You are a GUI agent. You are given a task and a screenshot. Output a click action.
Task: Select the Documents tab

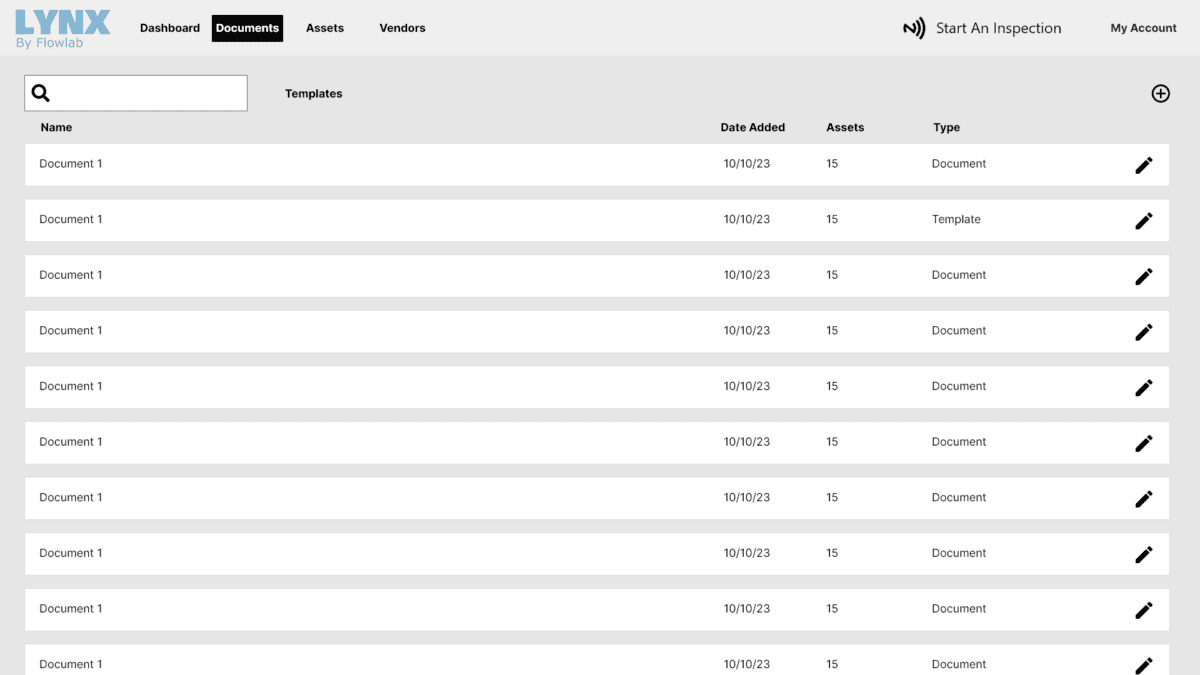pyautogui.click(x=247, y=28)
